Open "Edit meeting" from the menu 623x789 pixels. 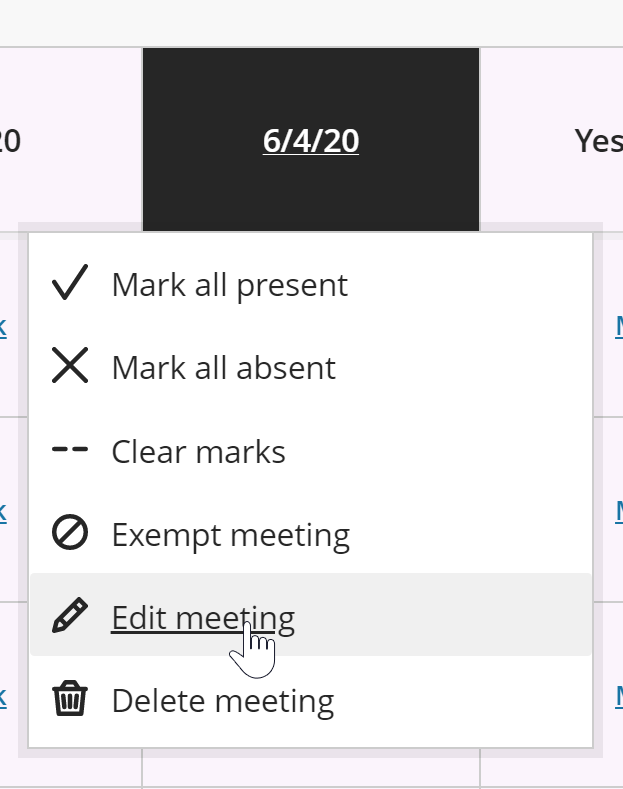tap(203, 618)
